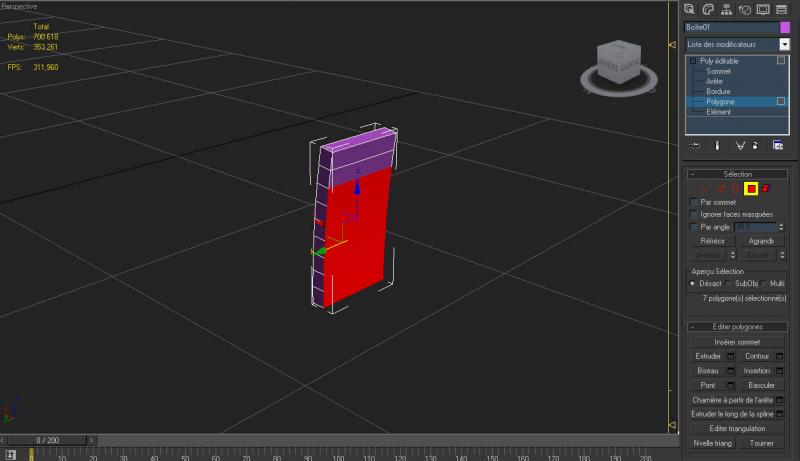
Task: Click the Agrandir selection button
Action: tap(761, 241)
